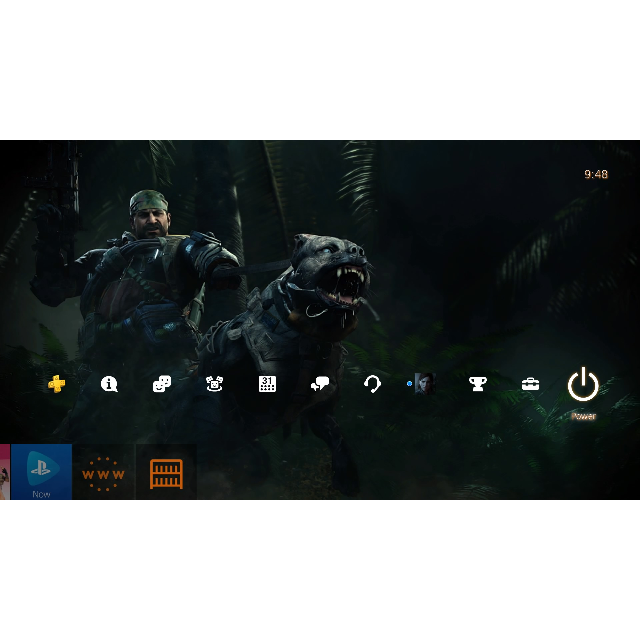The image size is (640, 640).
Task: Select the Power icon
Action: 583,384
